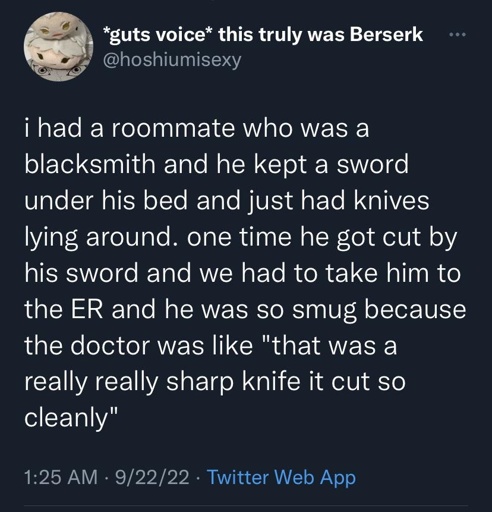This screenshot has height=512, width=492.
Task: Click the phrase "got cut by"
Action: pyautogui.click(x=397, y=238)
